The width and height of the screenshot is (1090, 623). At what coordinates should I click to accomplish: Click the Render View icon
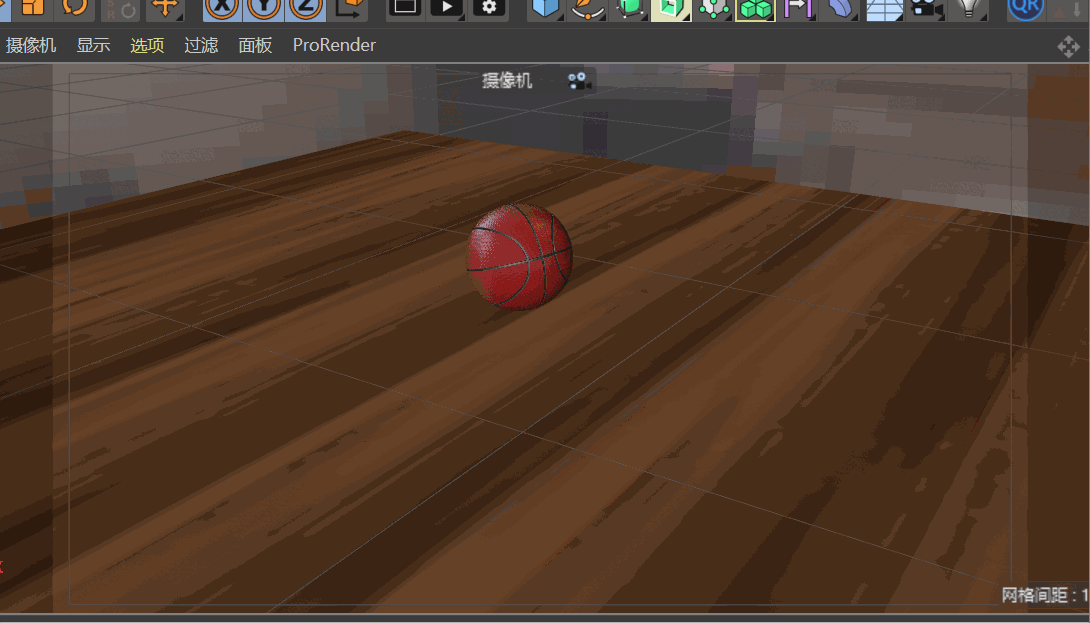tap(406, 10)
